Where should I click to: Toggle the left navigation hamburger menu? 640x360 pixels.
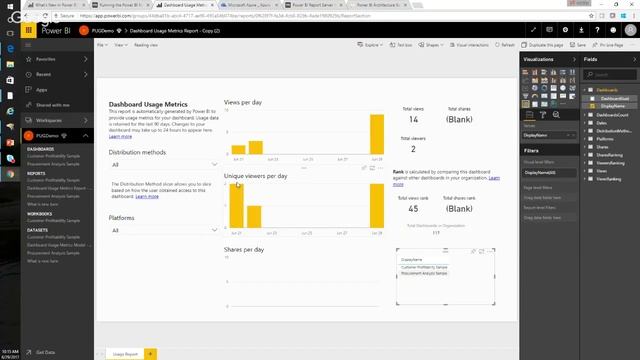[28, 45]
